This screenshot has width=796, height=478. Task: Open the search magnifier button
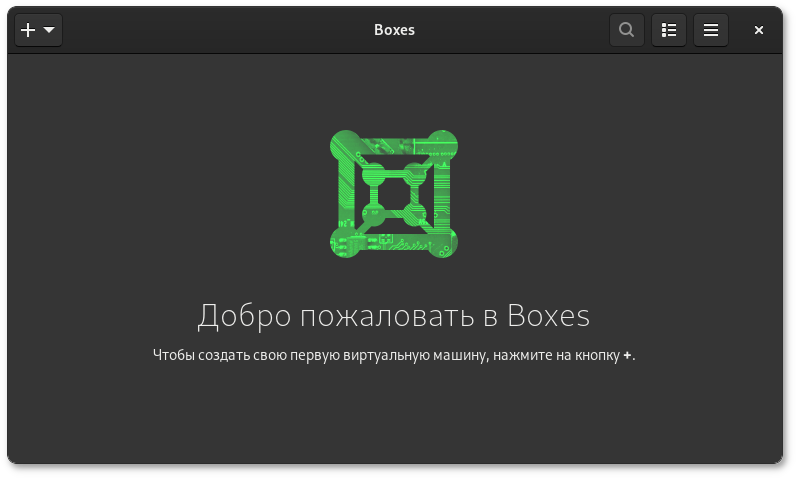click(x=626, y=30)
